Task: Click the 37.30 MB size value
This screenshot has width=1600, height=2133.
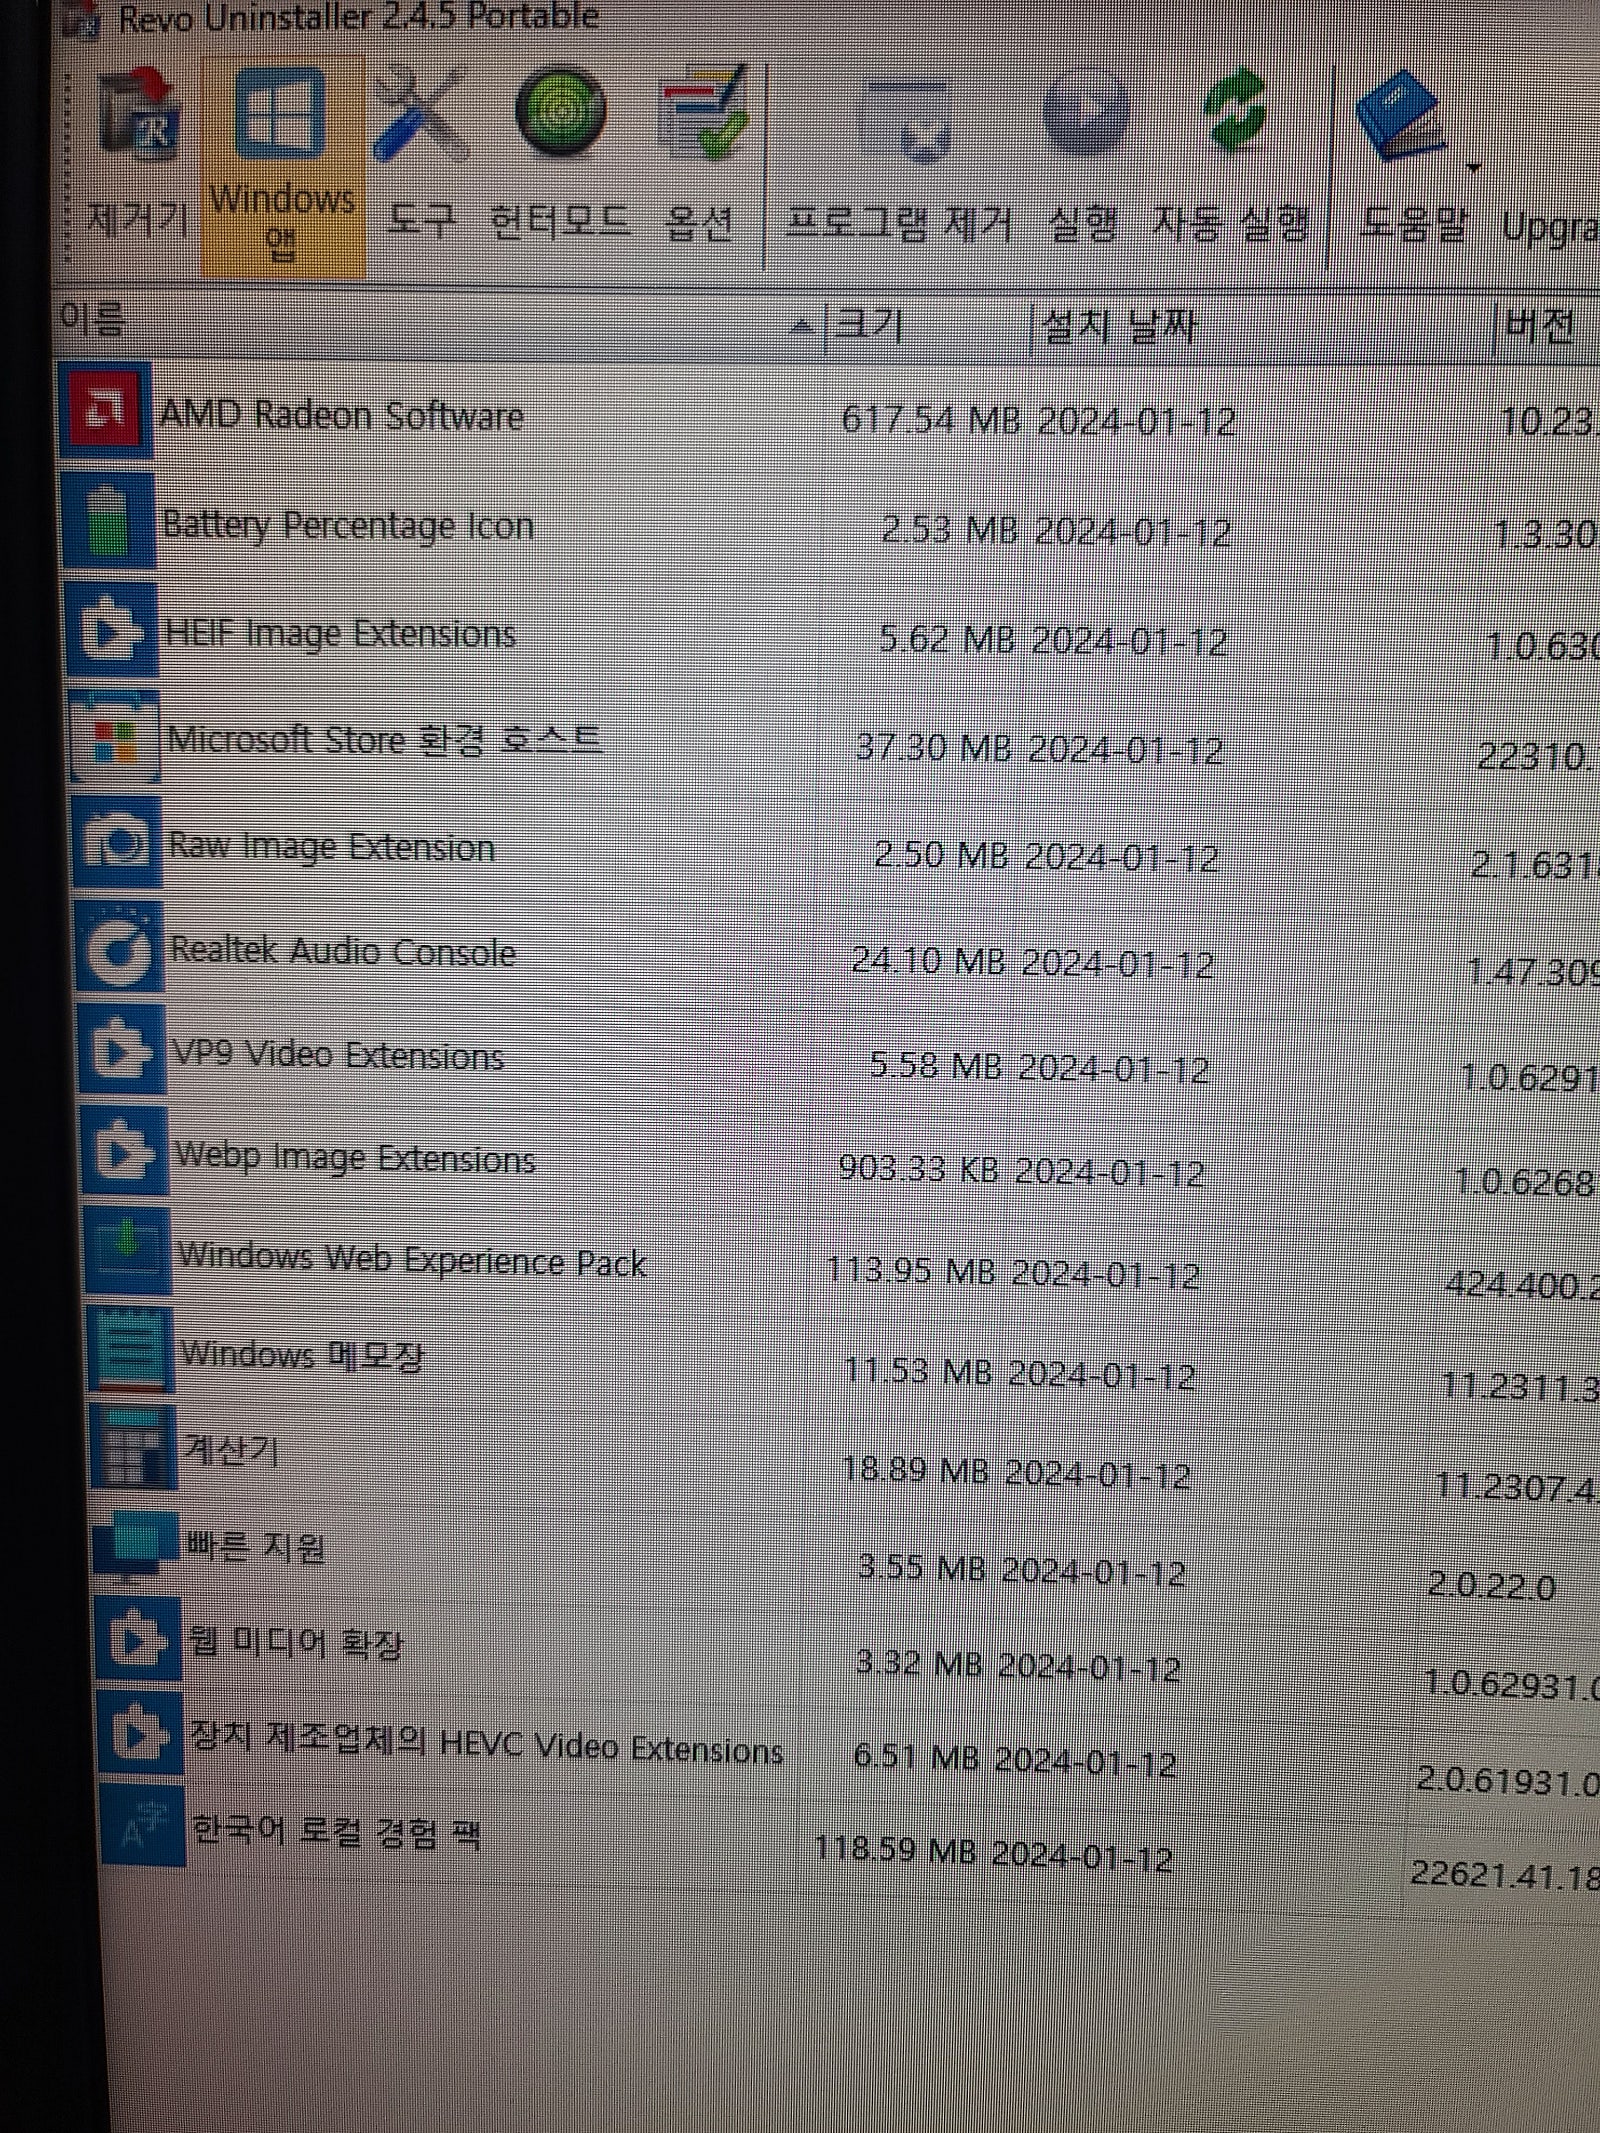Action: pyautogui.click(x=934, y=746)
